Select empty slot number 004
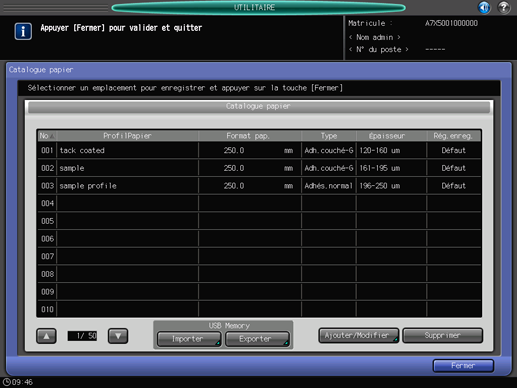 pyautogui.click(x=259, y=203)
